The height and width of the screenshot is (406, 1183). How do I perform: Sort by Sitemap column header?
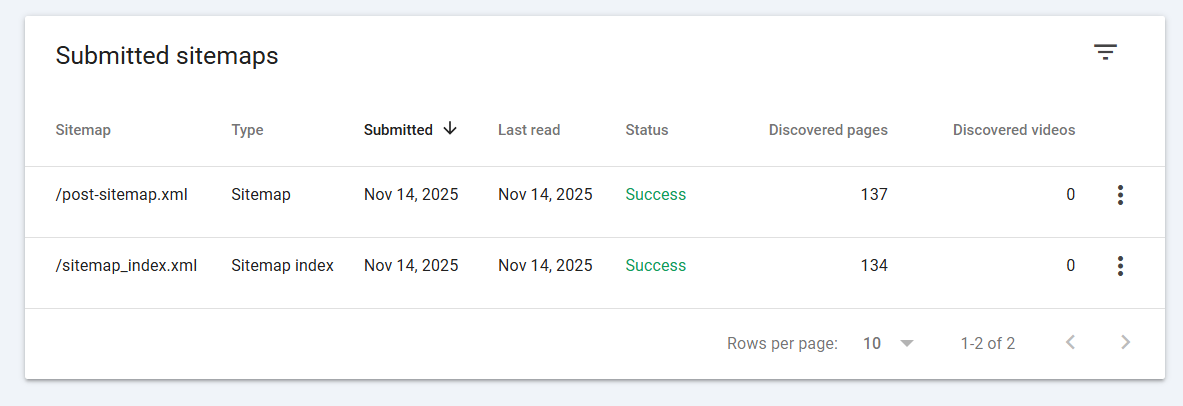83,130
